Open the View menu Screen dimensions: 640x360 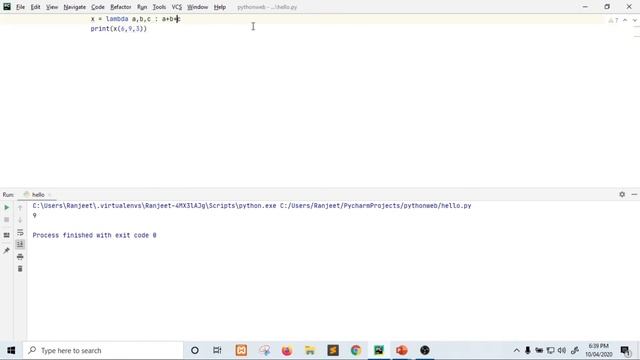coord(52,7)
